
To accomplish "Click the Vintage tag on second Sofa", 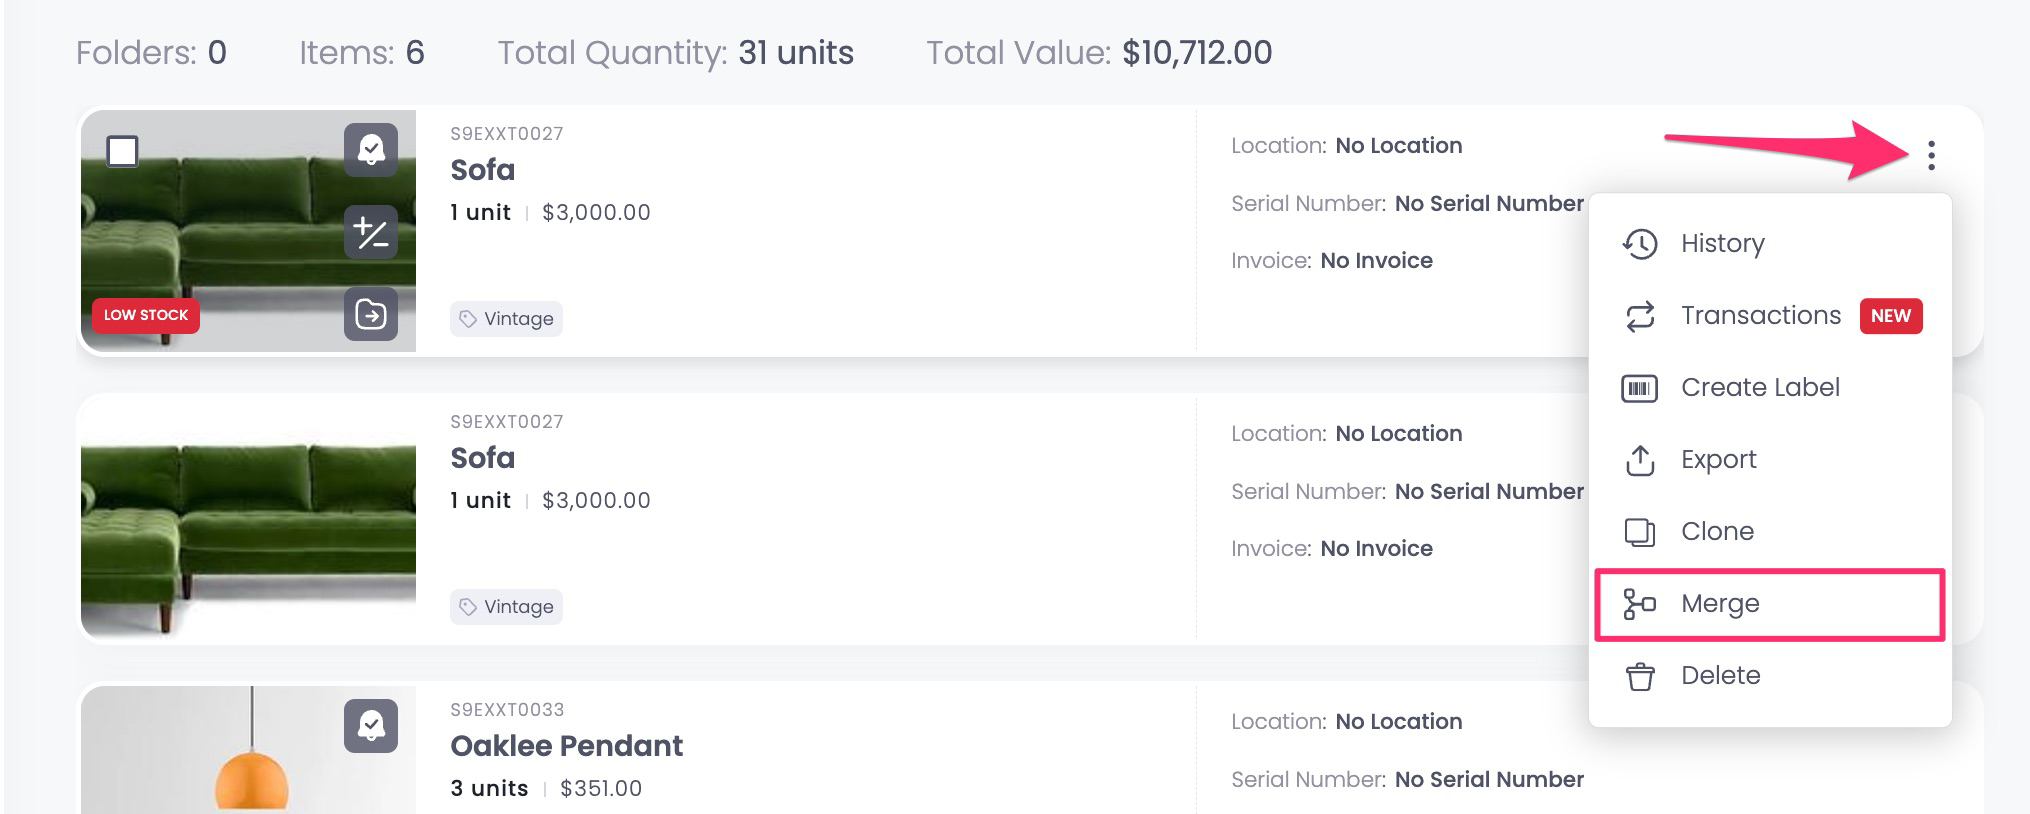I will tap(506, 607).
